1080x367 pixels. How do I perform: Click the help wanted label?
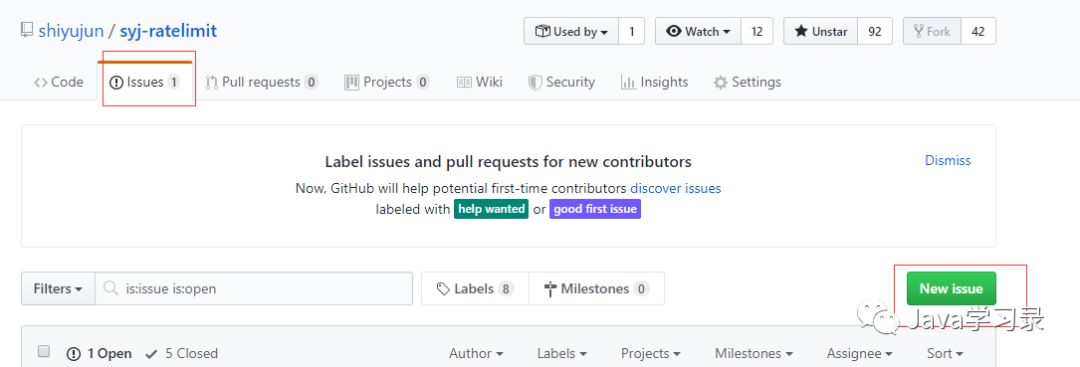point(491,209)
